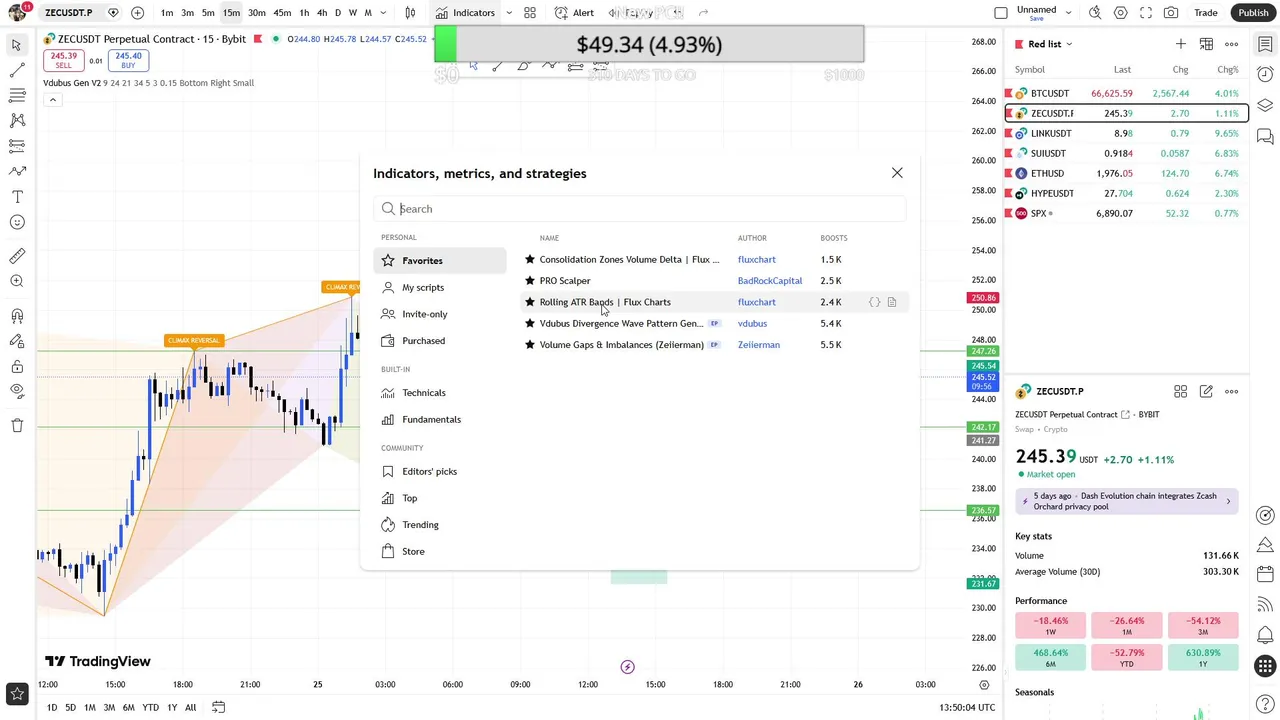Unfavorite Rolling ATR Bands star
The image size is (1280, 720).
[x=530, y=302]
